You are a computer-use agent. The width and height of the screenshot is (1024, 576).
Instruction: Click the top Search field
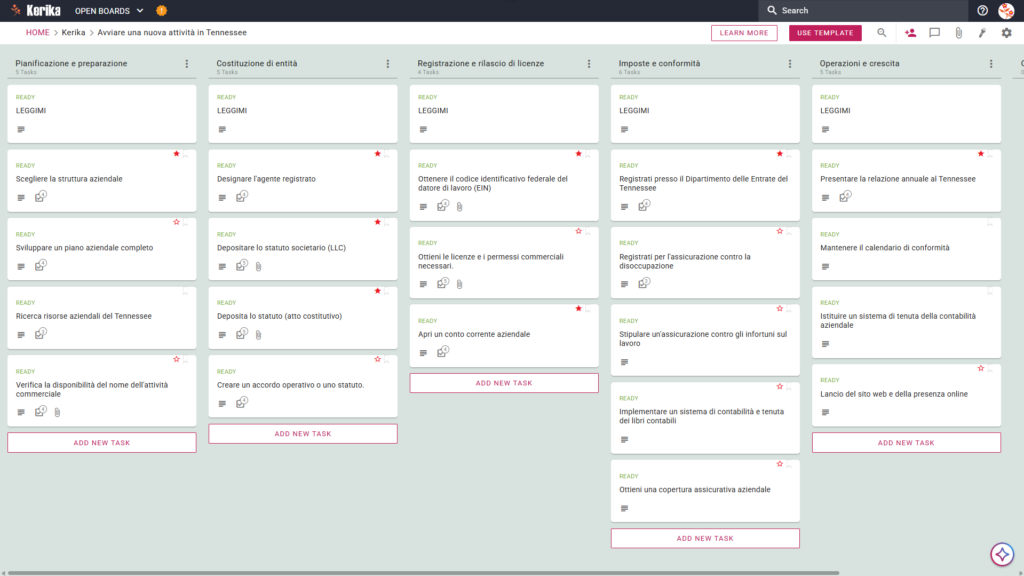coord(863,10)
